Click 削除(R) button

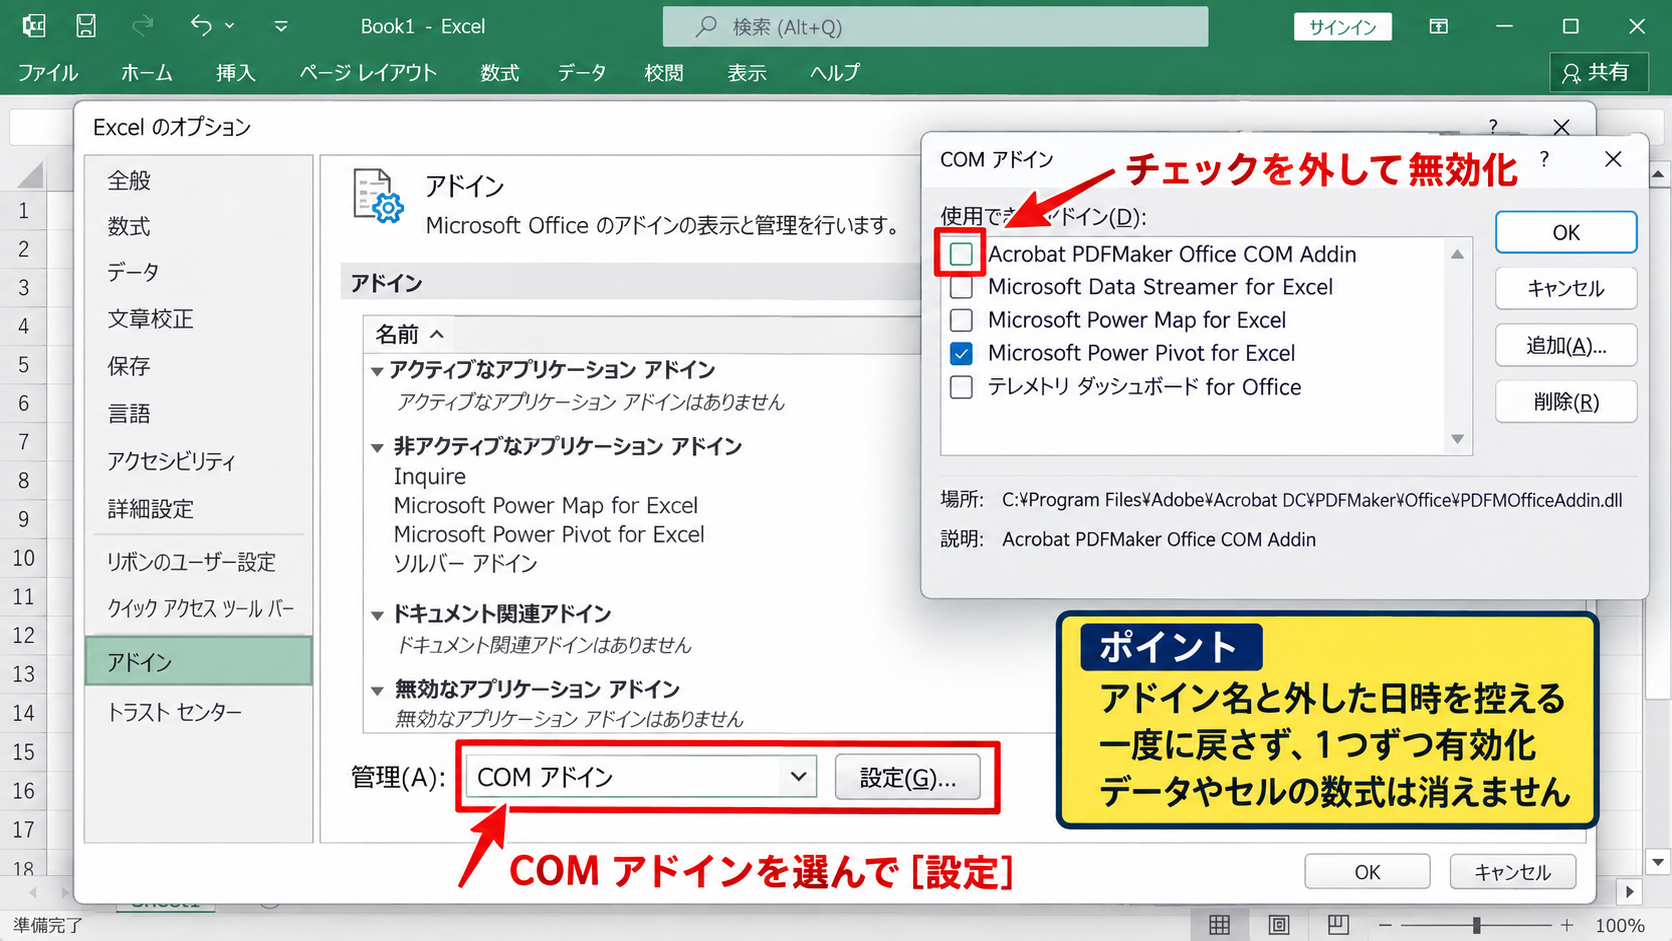[x=1566, y=401]
